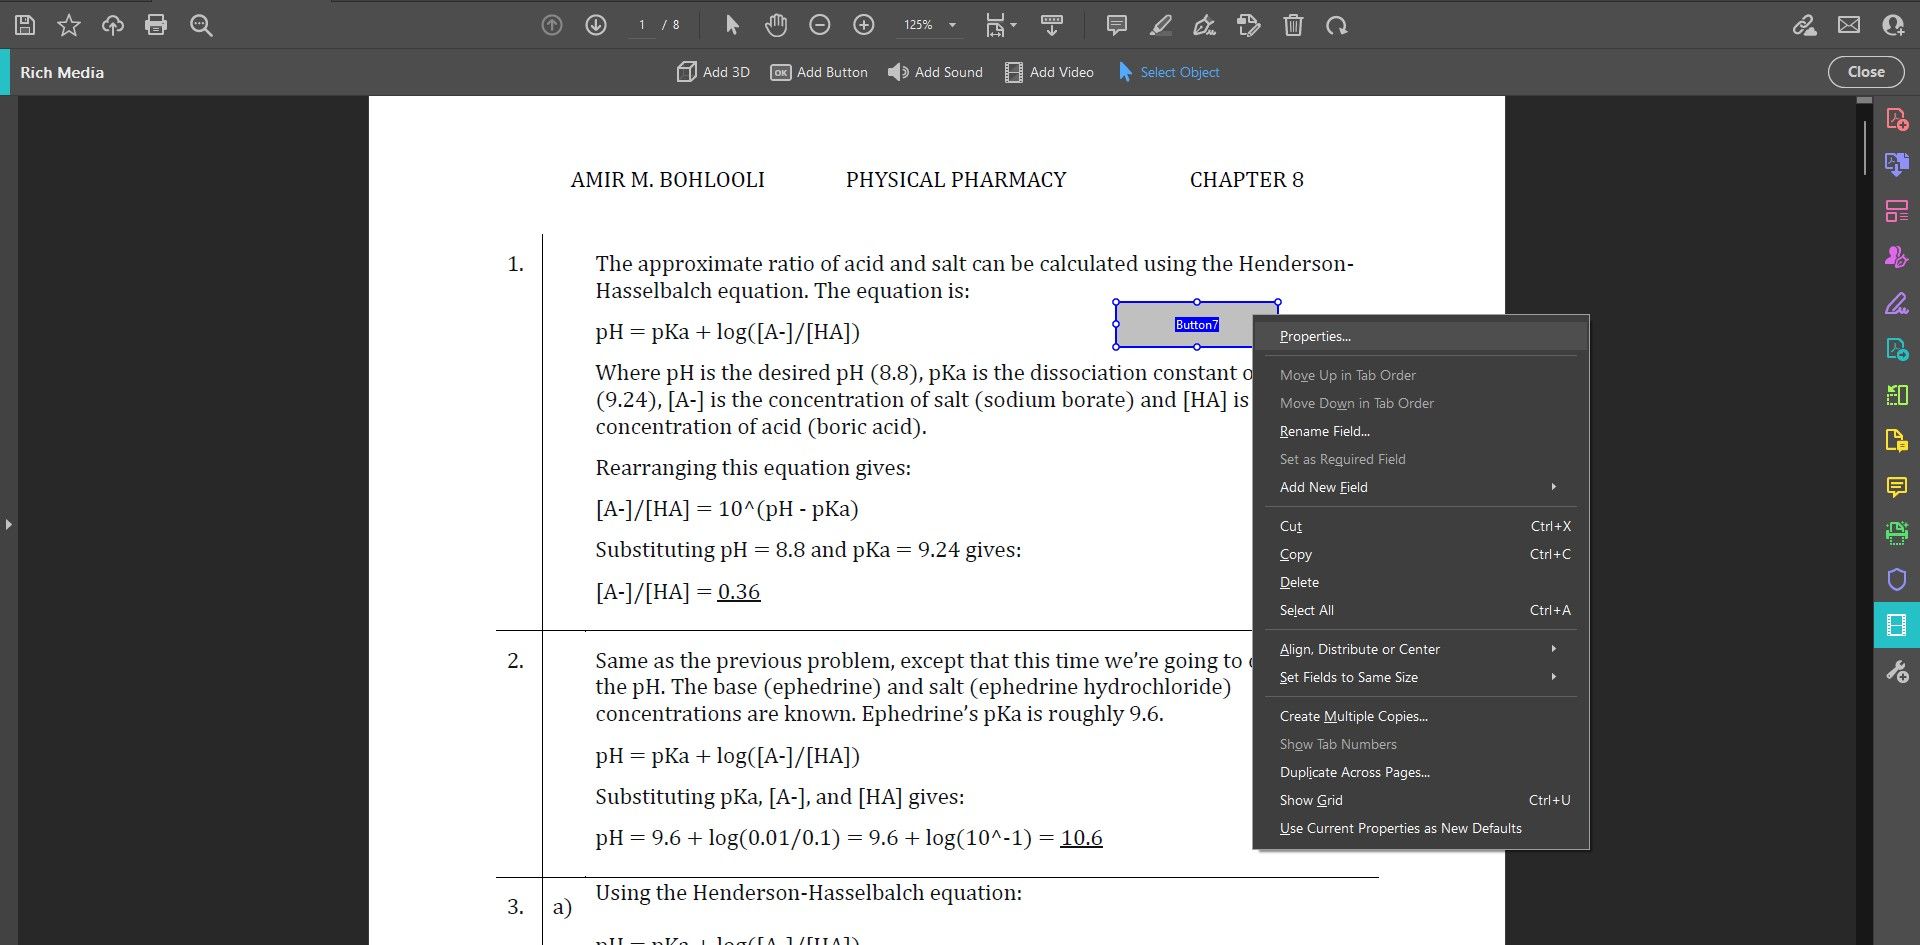Click the Zoom in plus icon

click(x=864, y=25)
